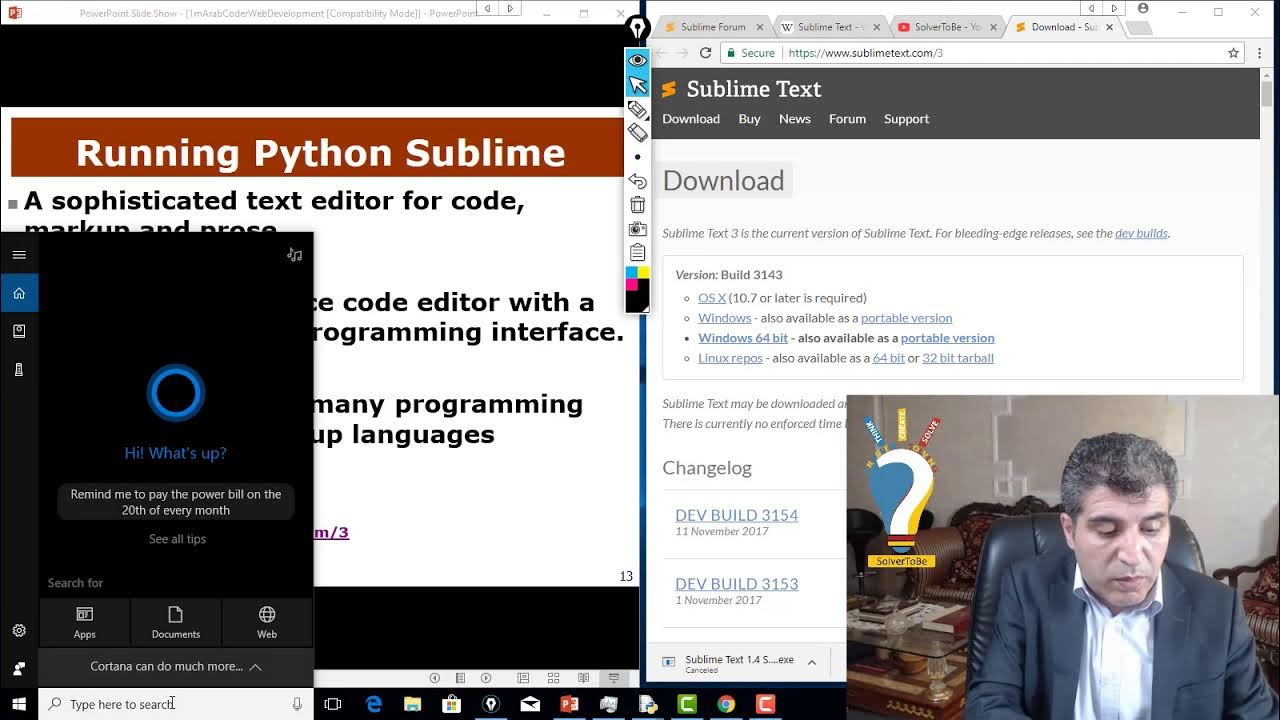Click the music recognition icon in Cortana

(x=294, y=254)
